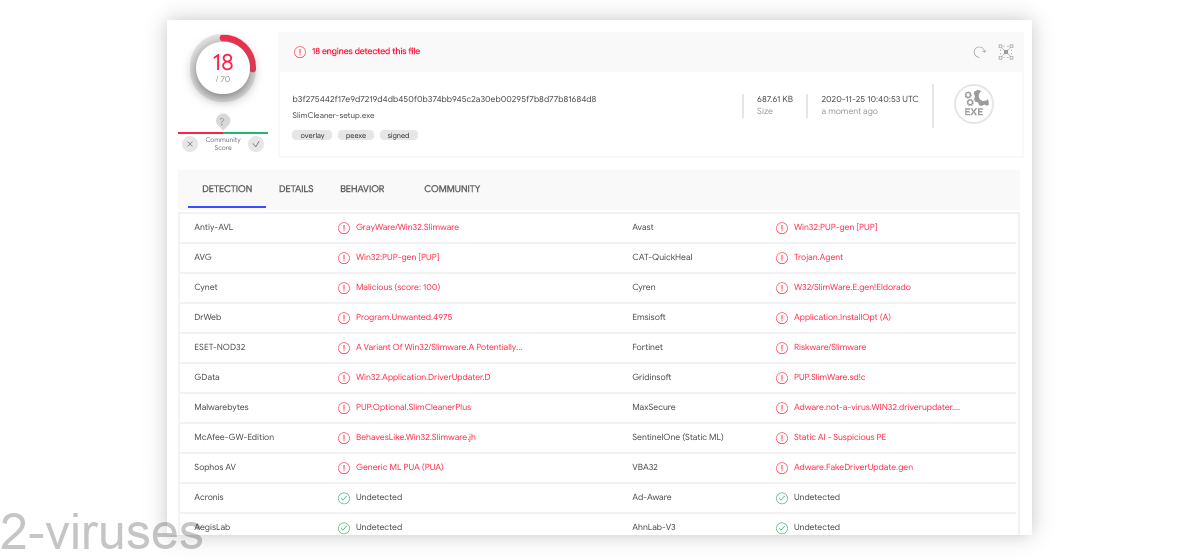
Task: Upvote using the community score checkmark button
Action: click(x=256, y=144)
